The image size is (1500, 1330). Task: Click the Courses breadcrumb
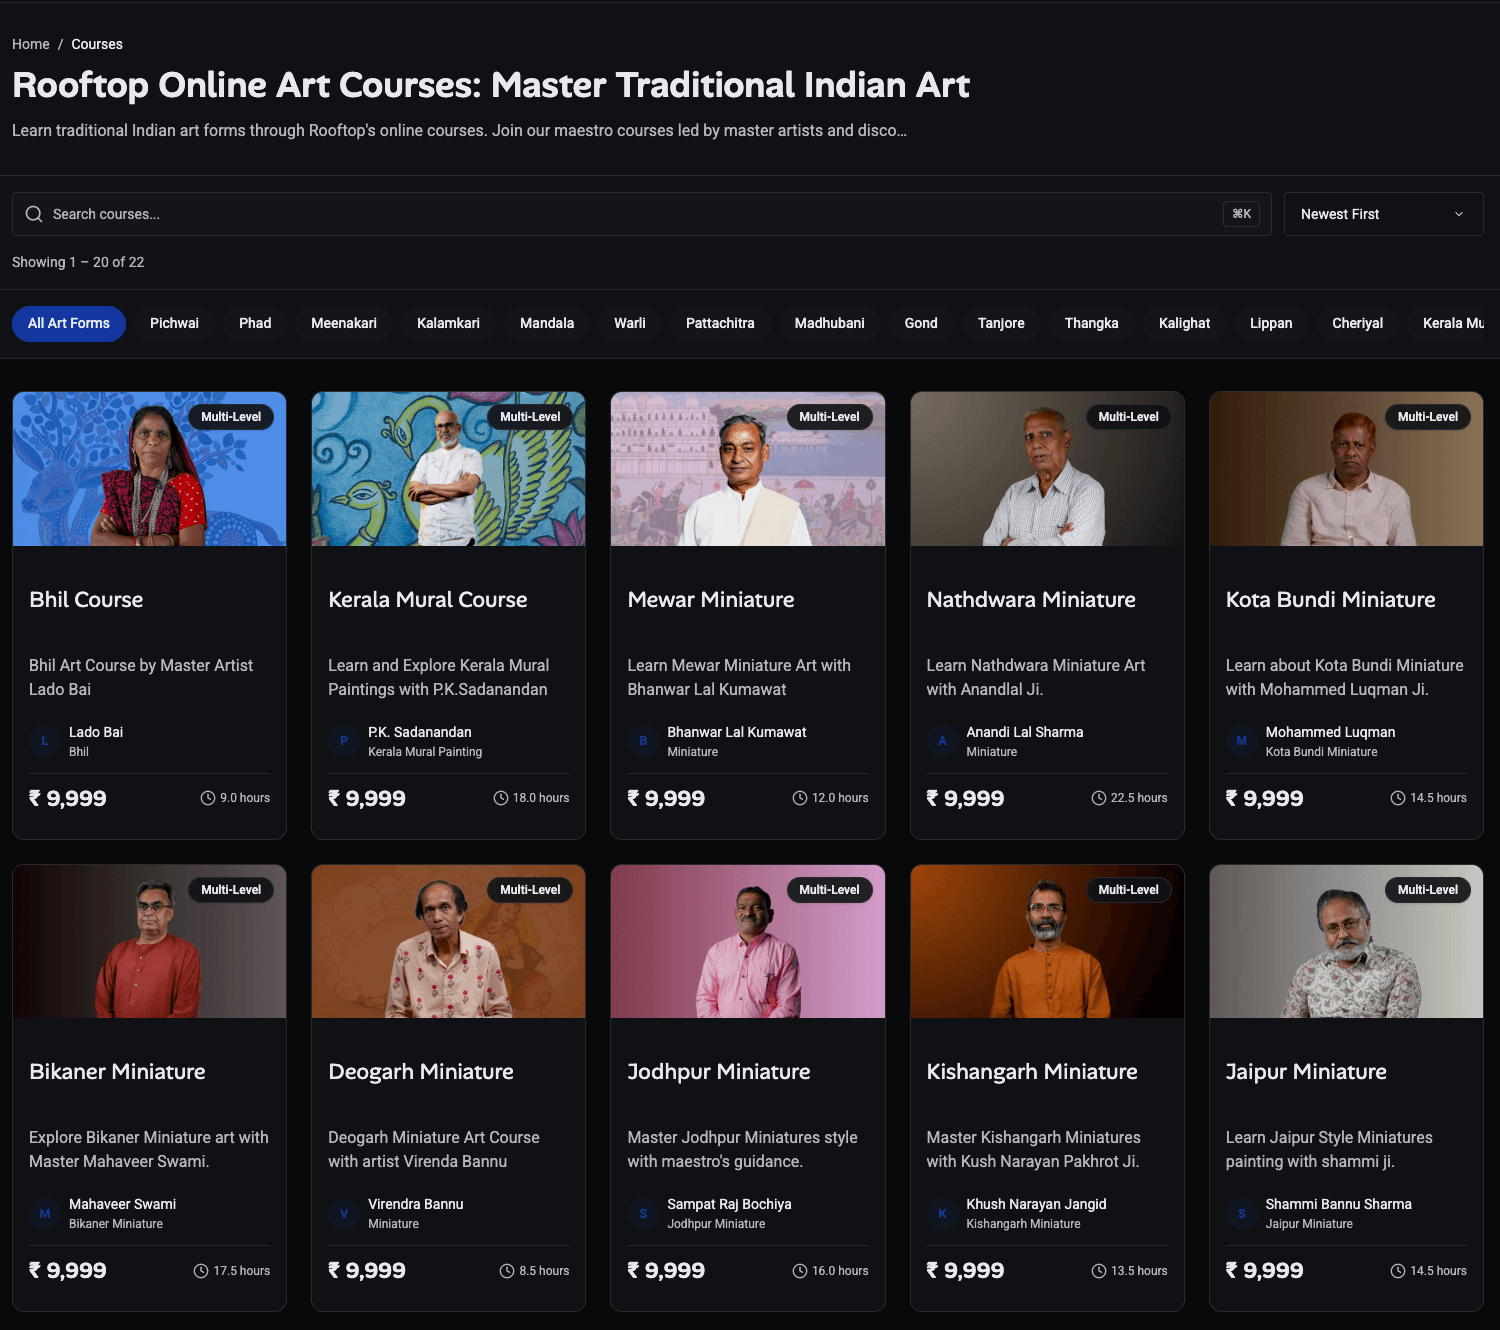97,44
